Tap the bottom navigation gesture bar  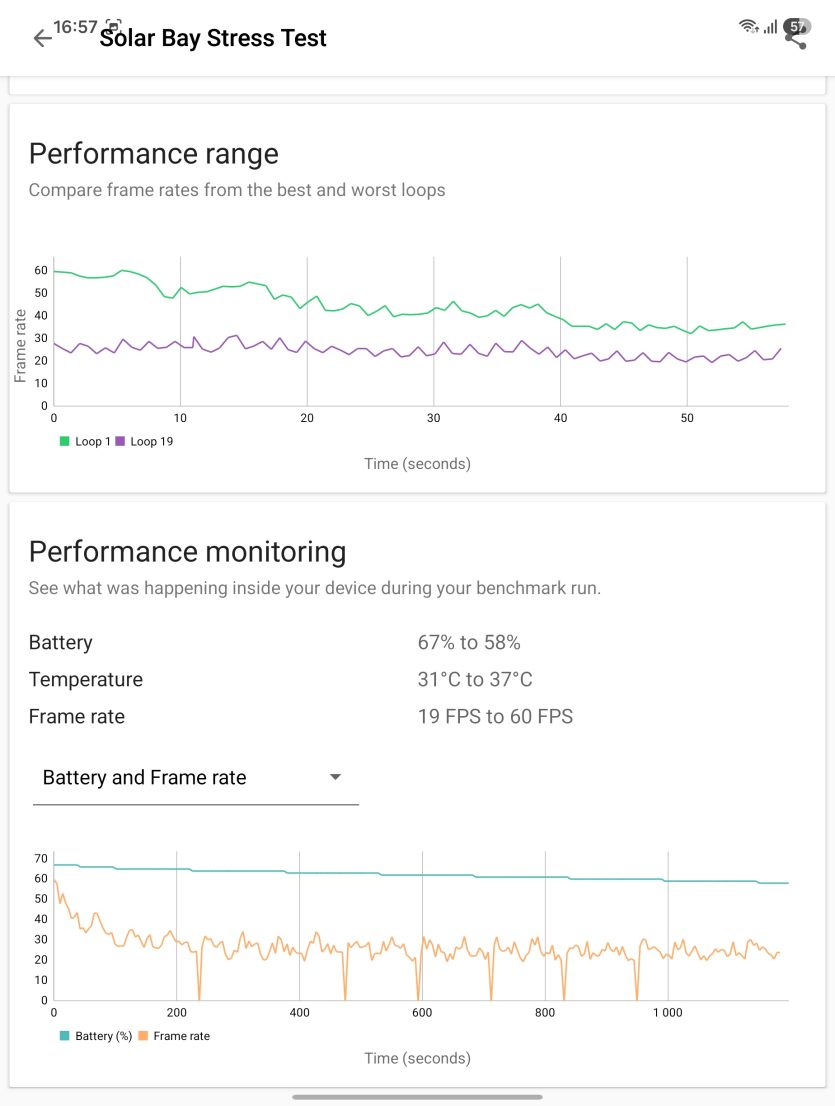point(418,1097)
